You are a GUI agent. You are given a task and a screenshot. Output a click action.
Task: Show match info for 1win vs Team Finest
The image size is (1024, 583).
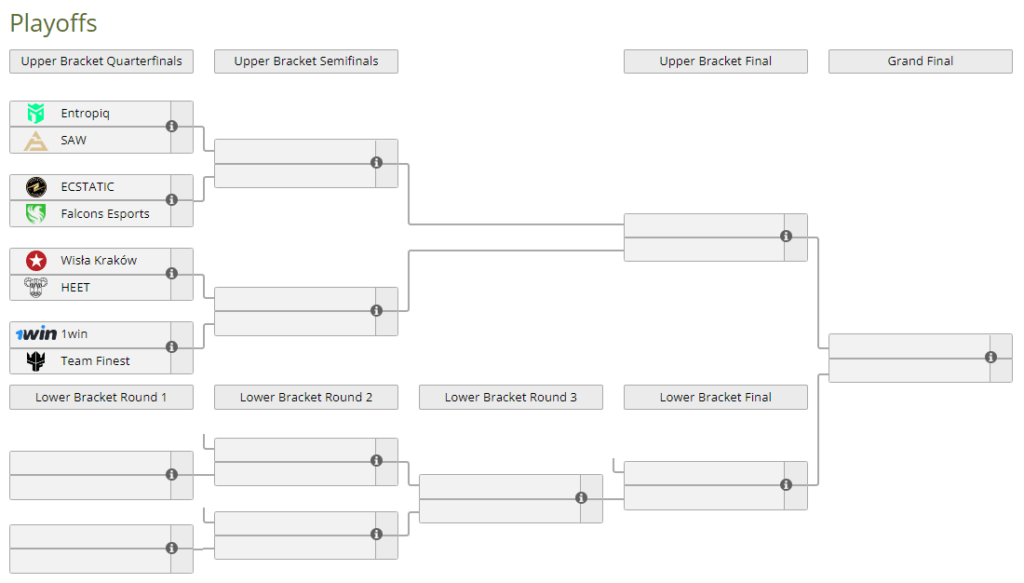172,347
